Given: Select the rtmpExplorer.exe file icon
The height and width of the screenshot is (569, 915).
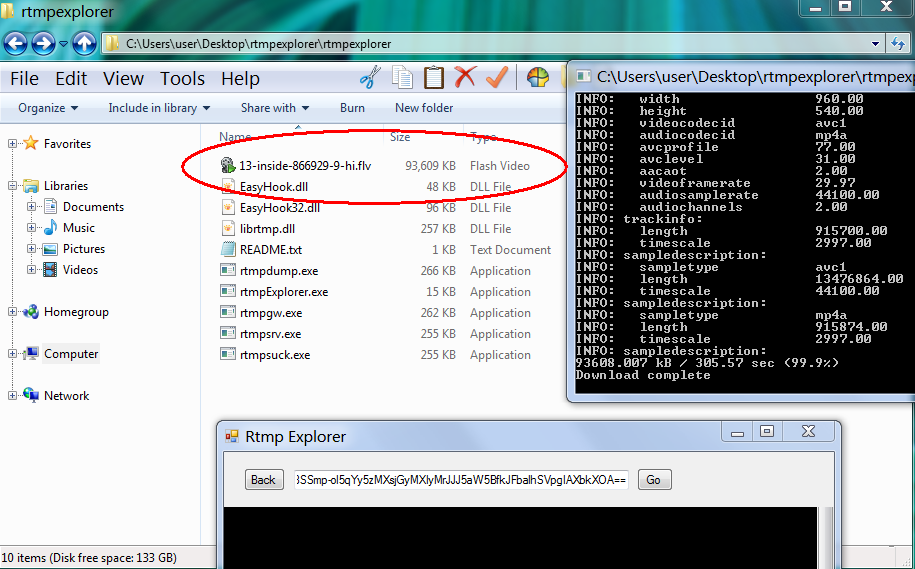Looking at the screenshot, I should [228, 291].
